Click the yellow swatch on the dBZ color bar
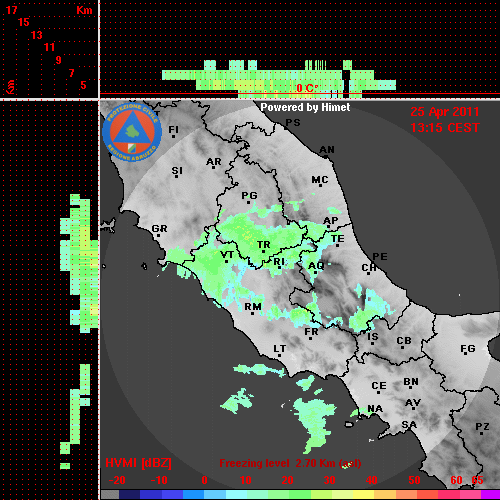Image resolution: width=500 pixels, height=500 pixels. (363, 494)
